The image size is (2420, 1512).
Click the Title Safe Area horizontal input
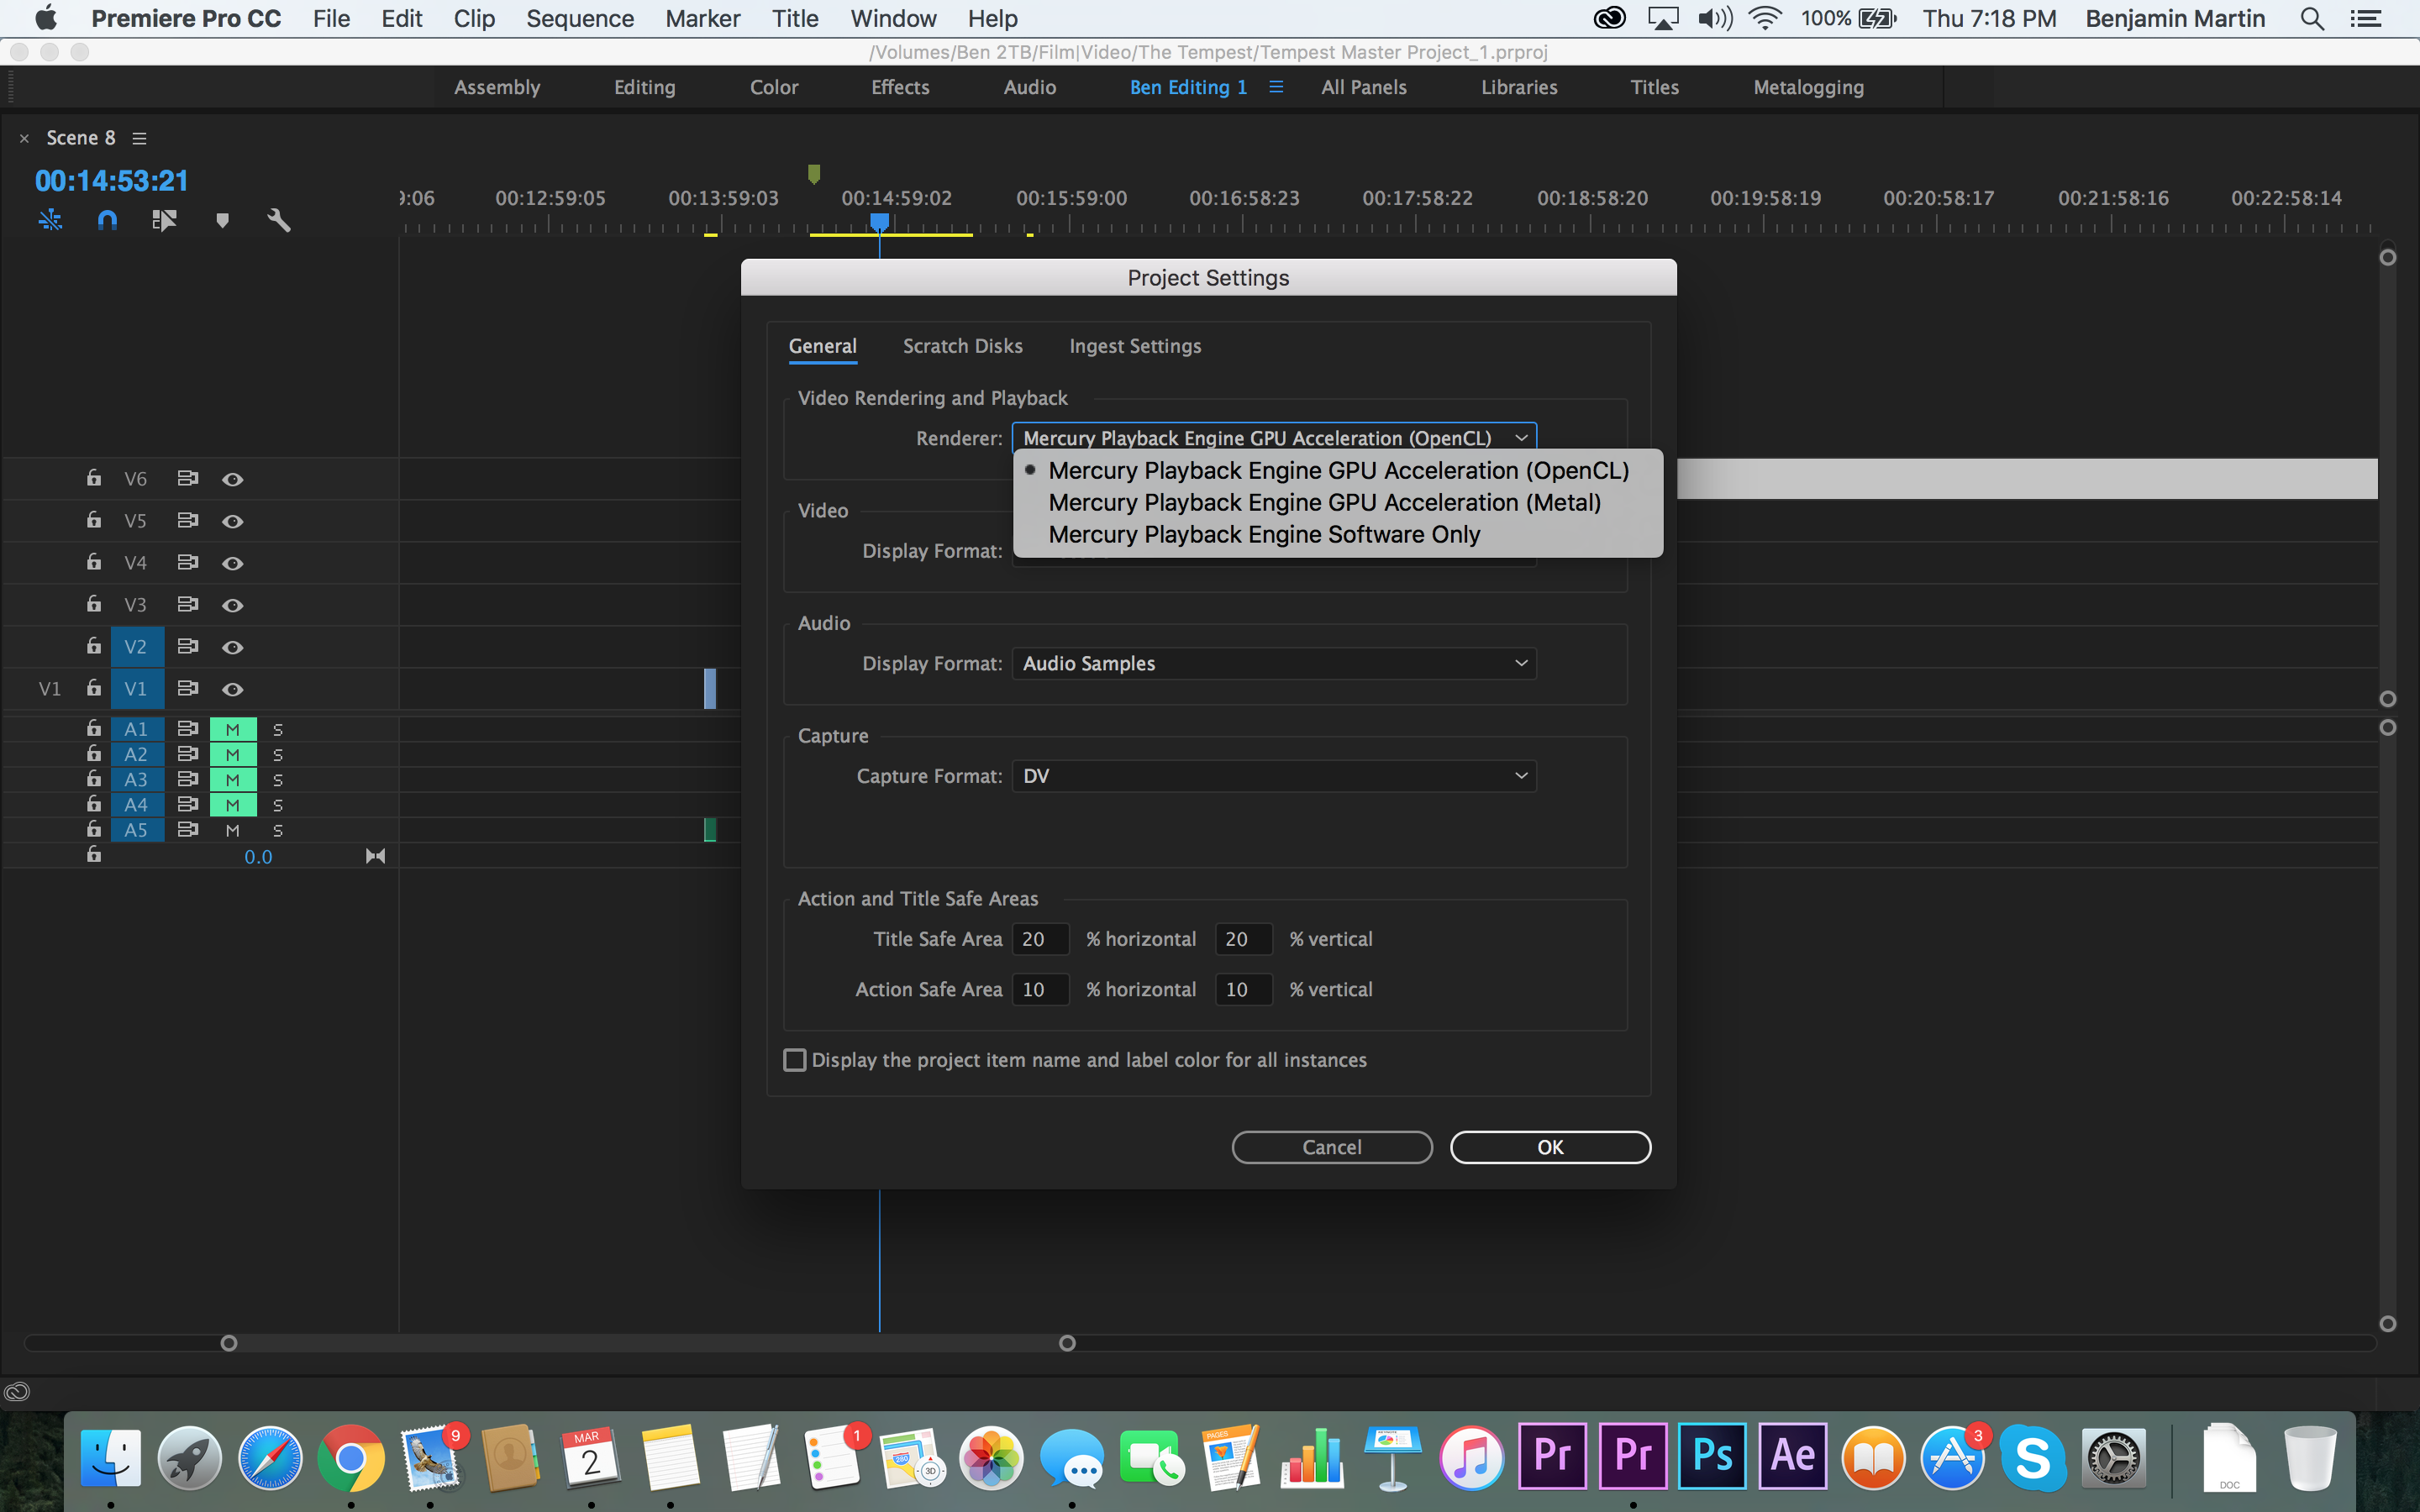click(1035, 939)
